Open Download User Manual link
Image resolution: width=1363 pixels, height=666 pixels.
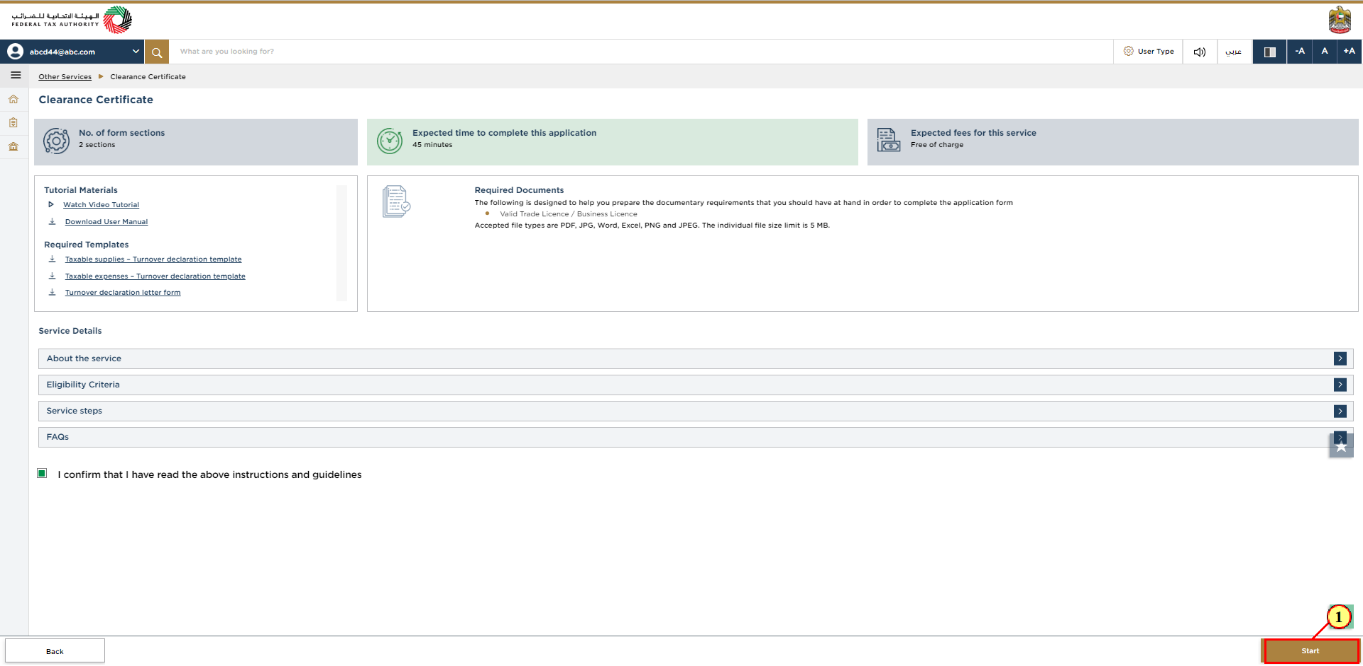(x=106, y=221)
